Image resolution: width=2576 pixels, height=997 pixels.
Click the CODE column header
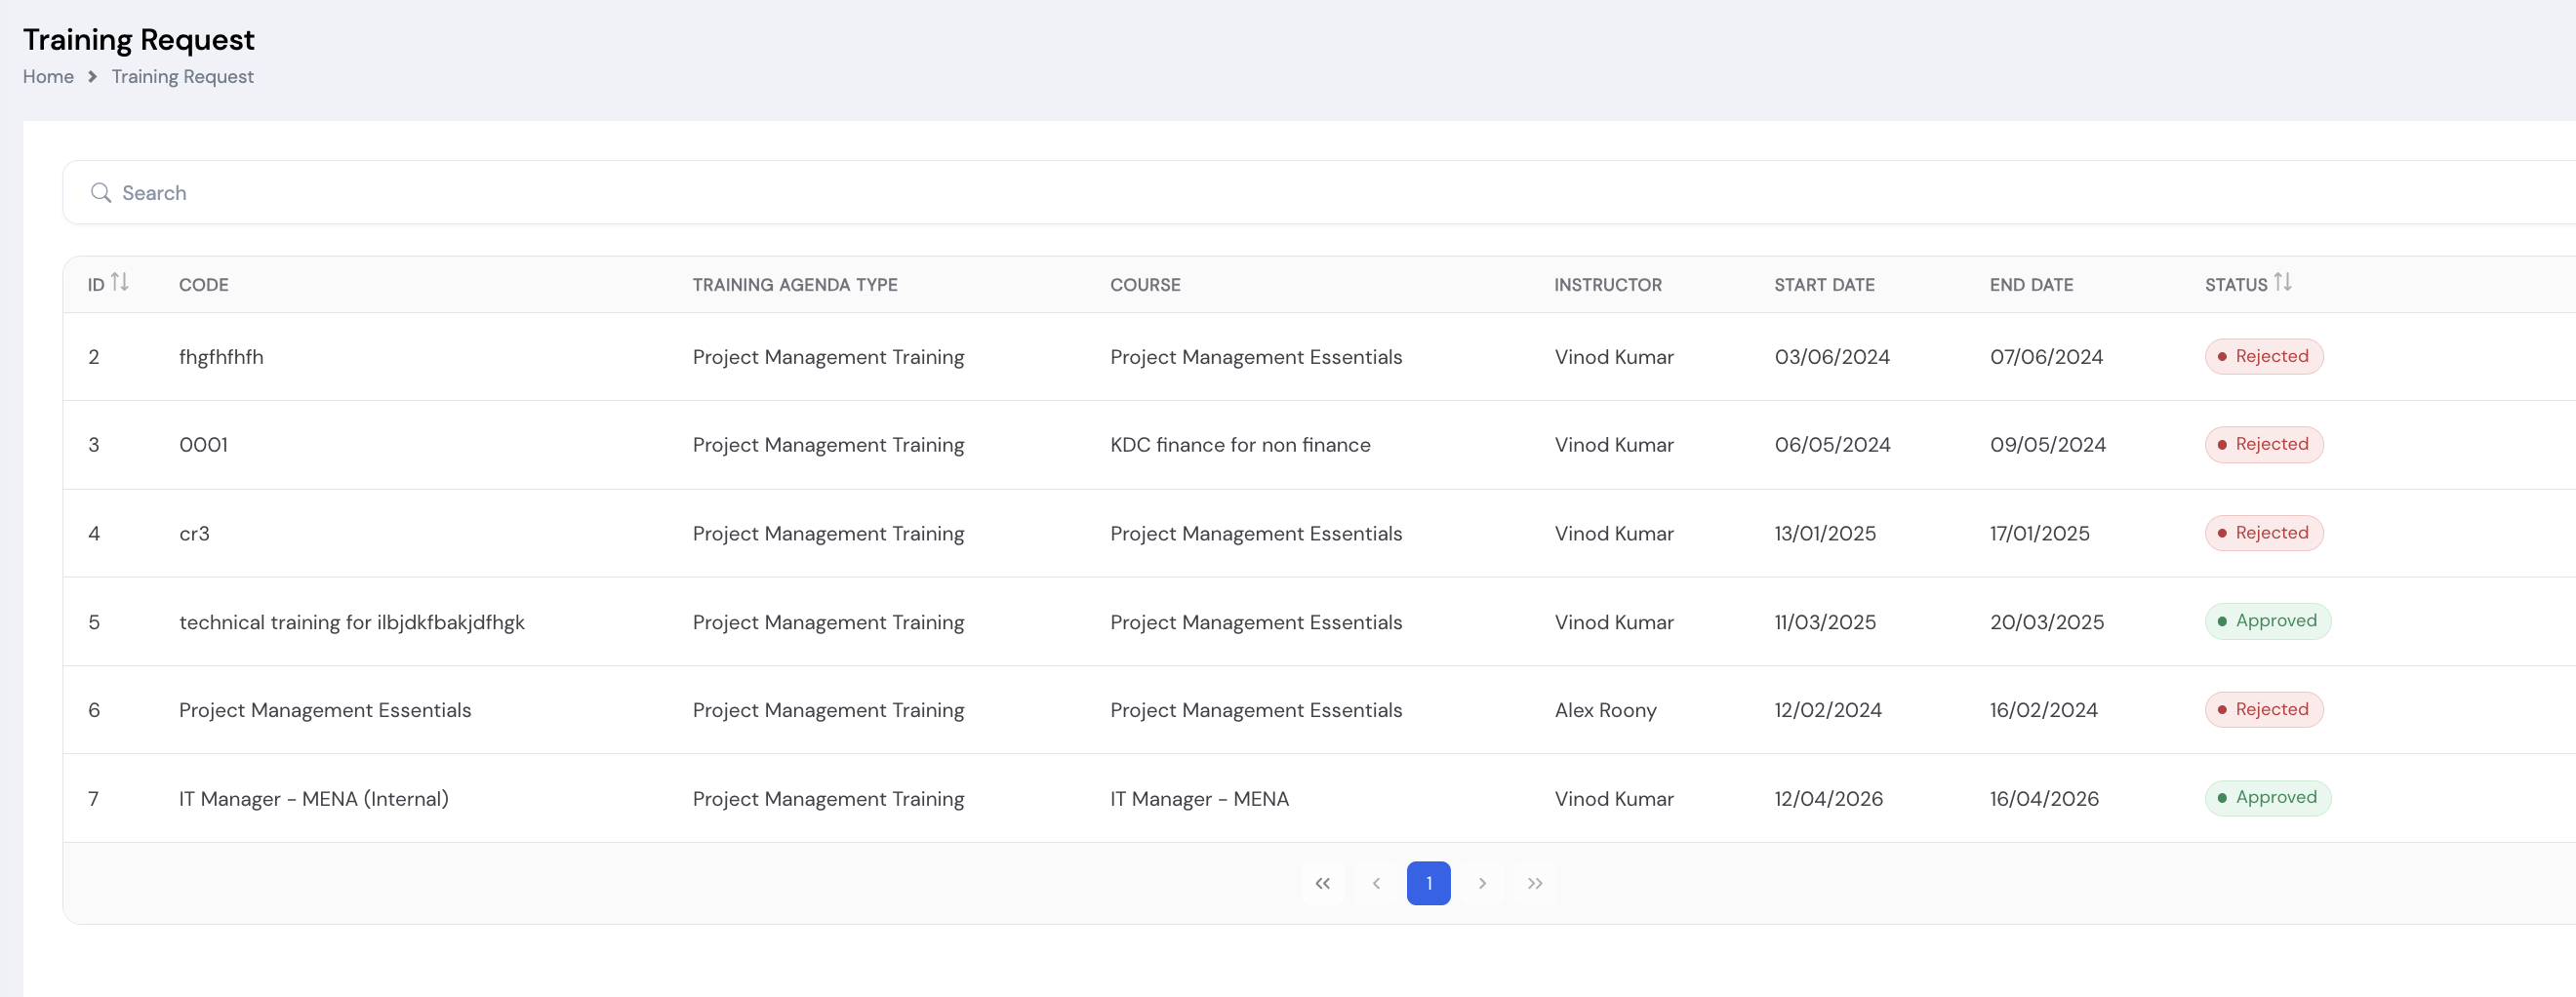[x=204, y=285]
